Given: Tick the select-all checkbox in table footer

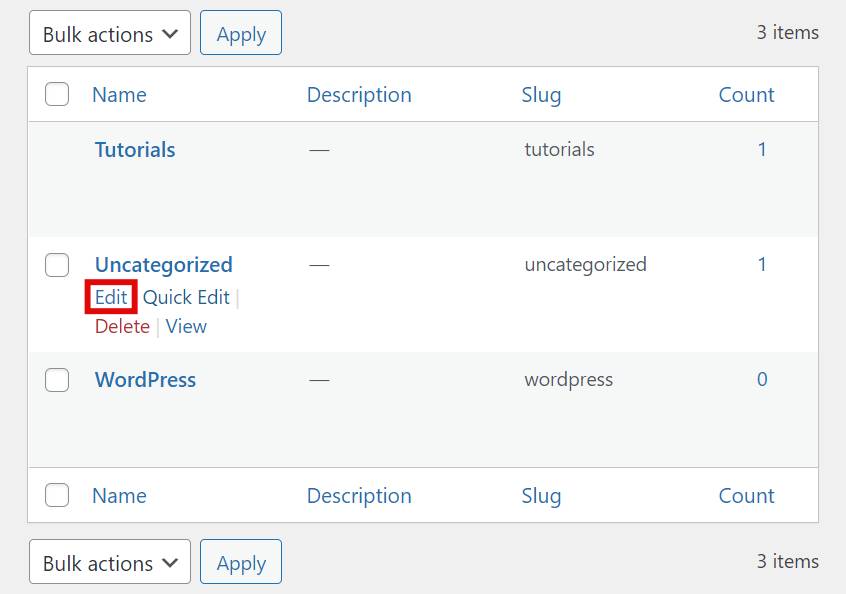Looking at the screenshot, I should click(x=57, y=495).
